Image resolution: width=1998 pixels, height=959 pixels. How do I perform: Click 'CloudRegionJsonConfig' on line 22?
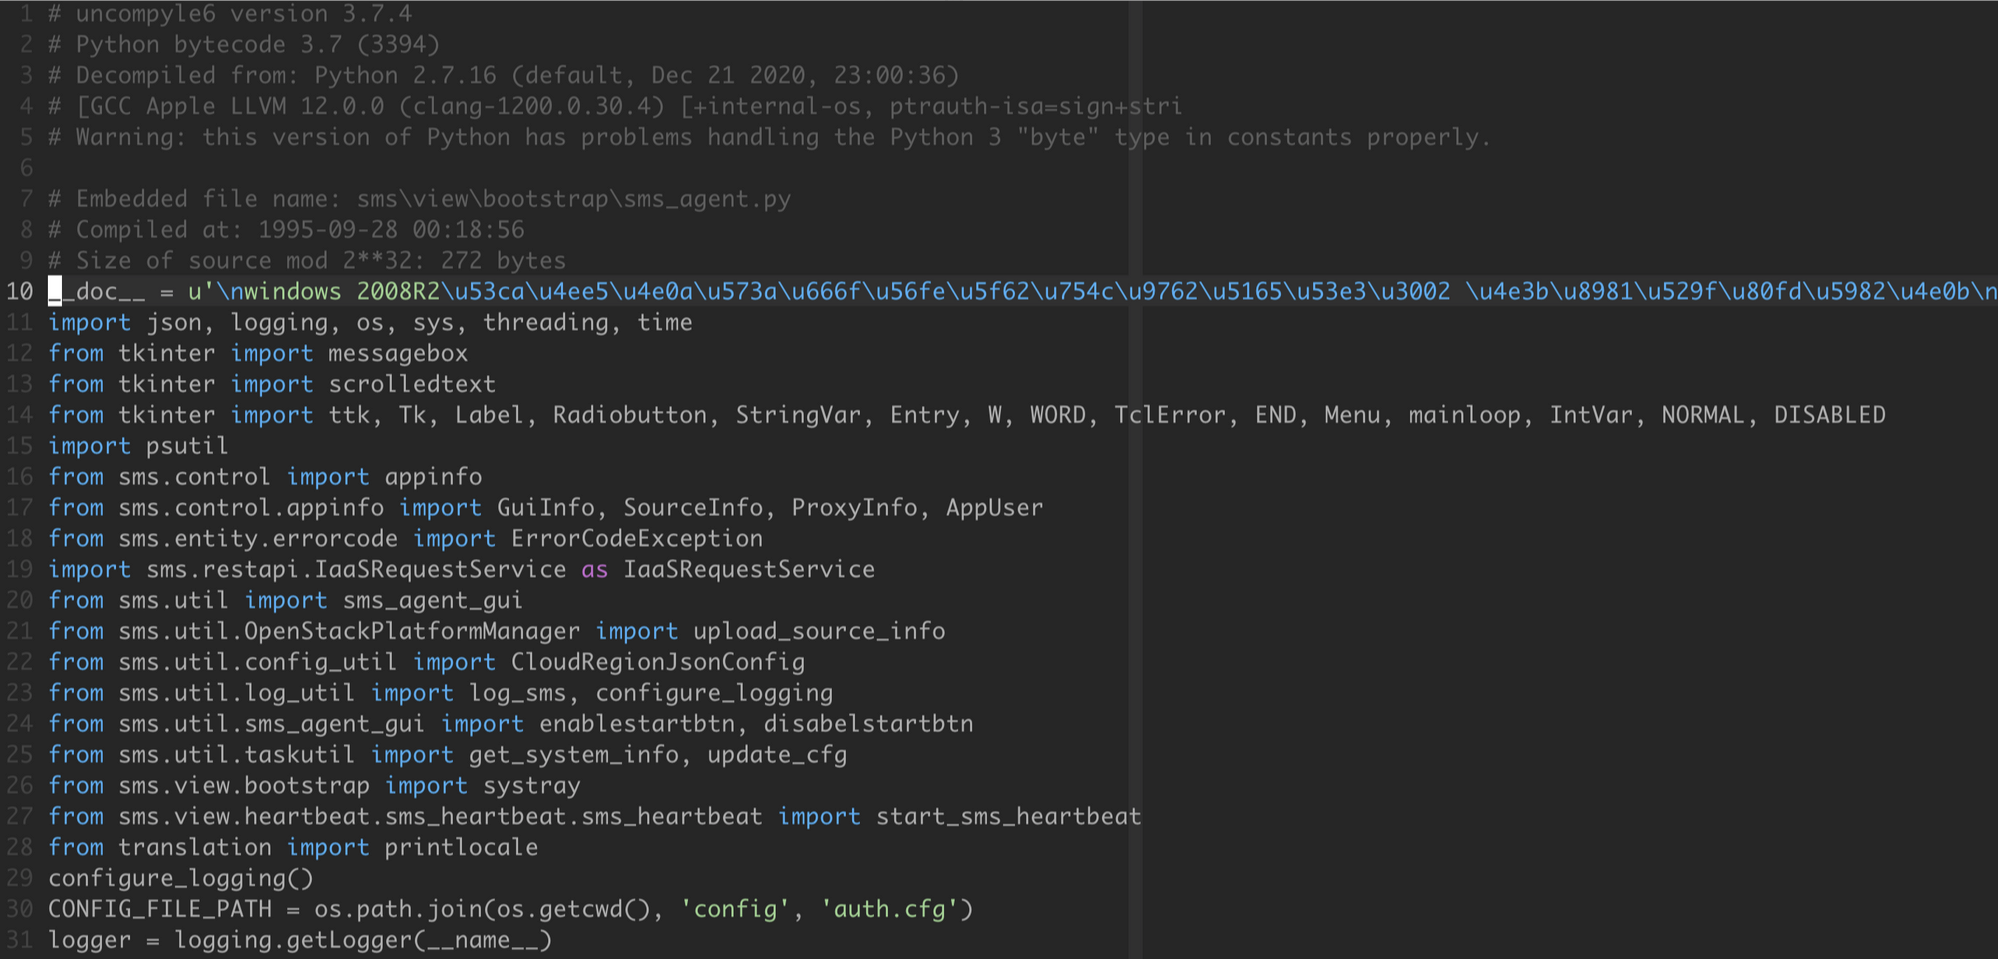click(x=658, y=663)
